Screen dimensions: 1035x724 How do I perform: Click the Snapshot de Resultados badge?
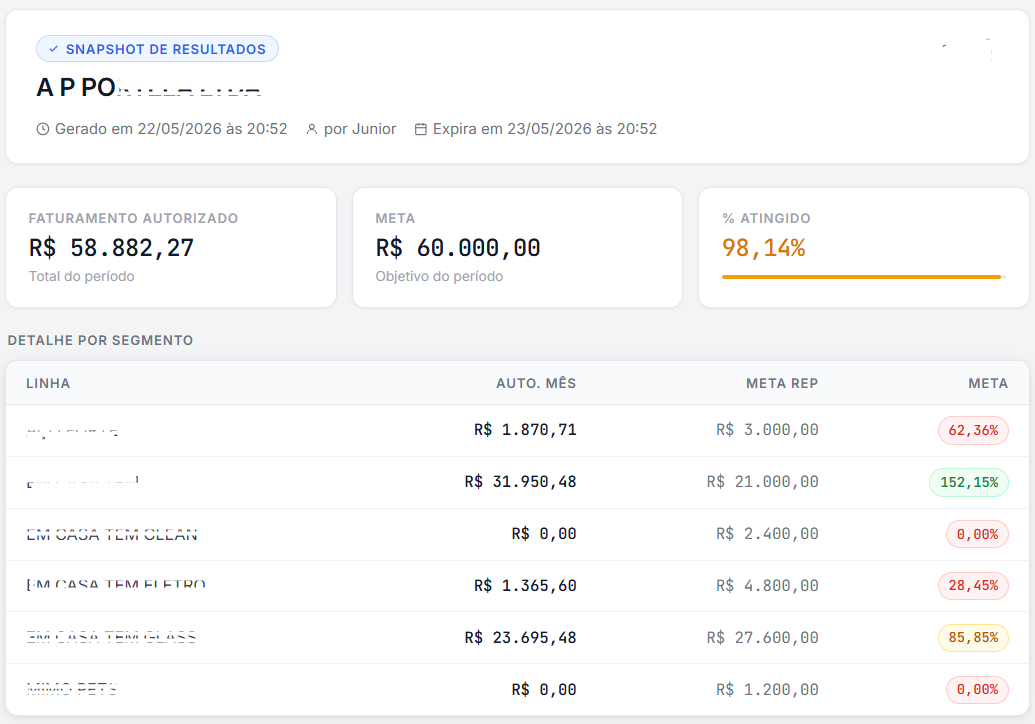[x=157, y=49]
